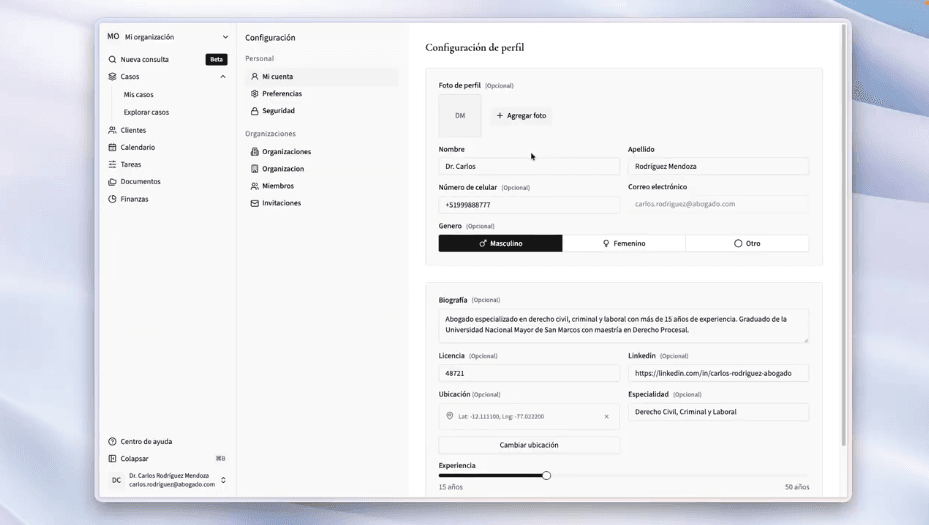Open the Tareas list icon
The height and width of the screenshot is (525, 929).
point(112,164)
